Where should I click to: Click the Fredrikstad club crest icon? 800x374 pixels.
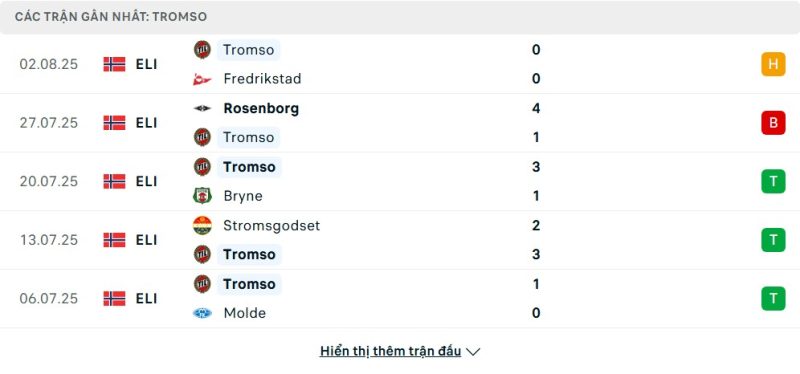(202, 79)
